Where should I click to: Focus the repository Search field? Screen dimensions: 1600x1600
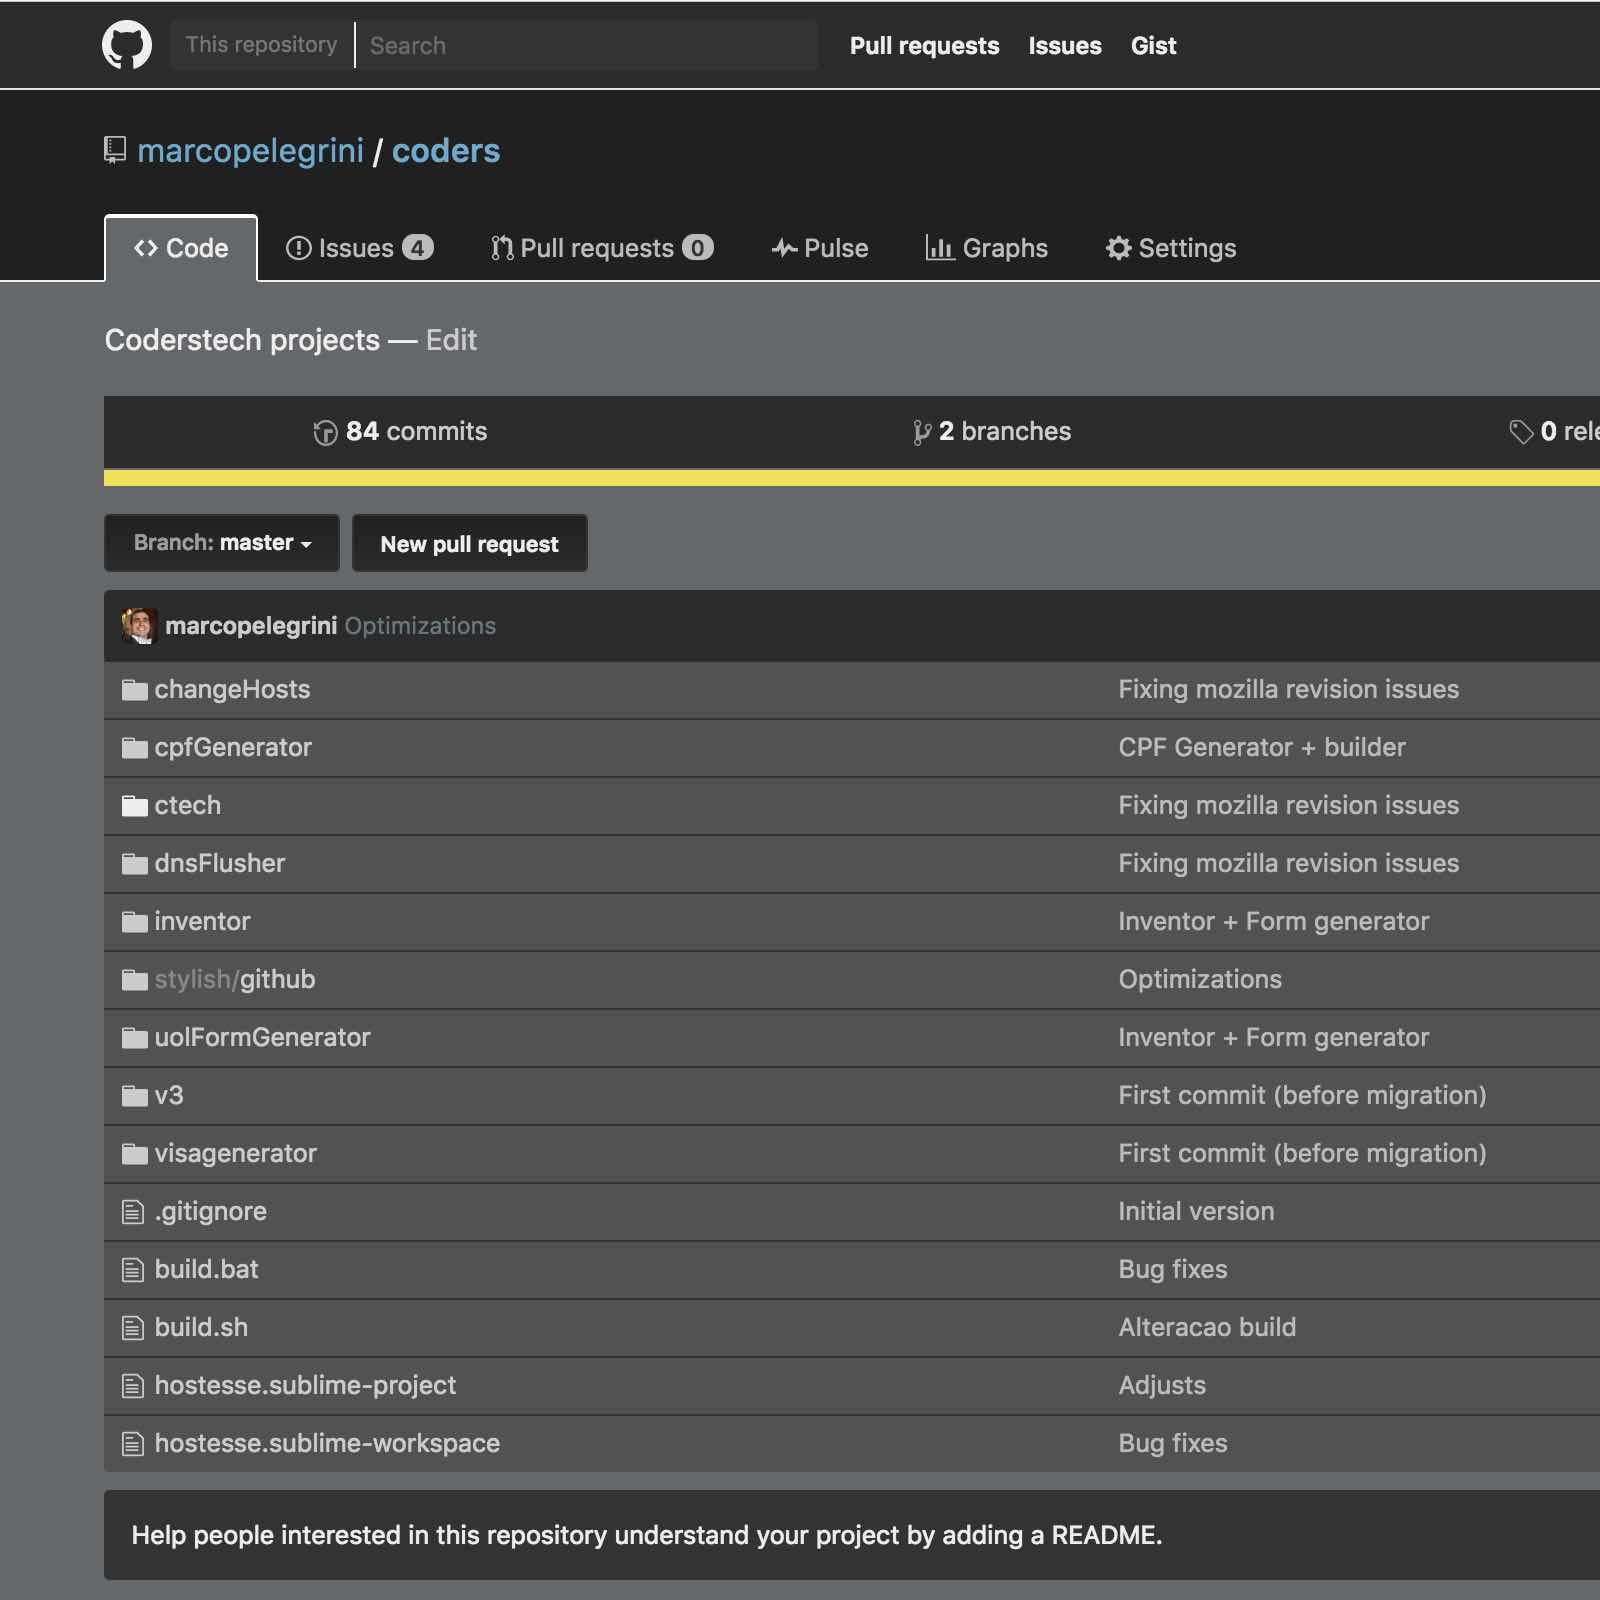[x=588, y=45]
